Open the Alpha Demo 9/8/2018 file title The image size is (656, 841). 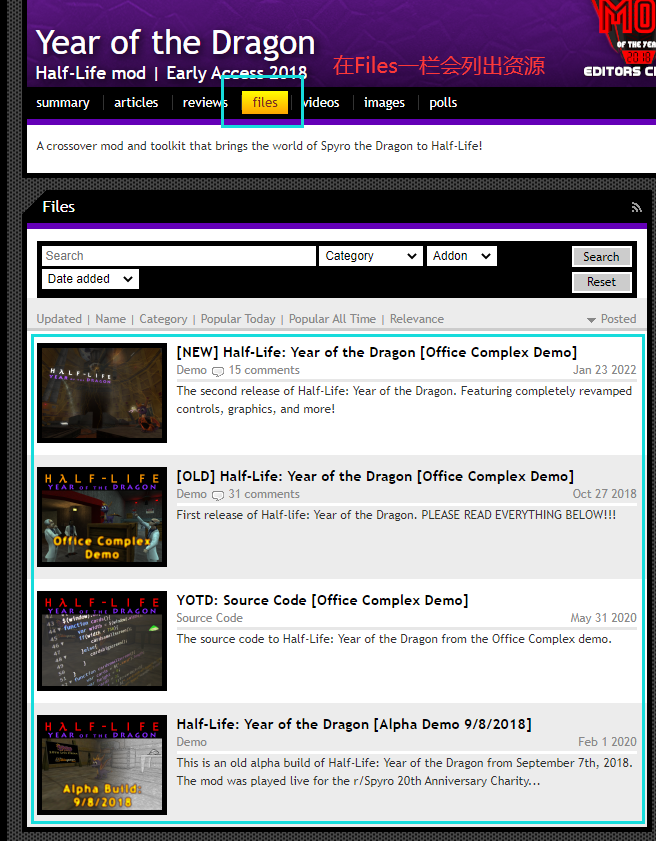pyautogui.click(x=354, y=724)
